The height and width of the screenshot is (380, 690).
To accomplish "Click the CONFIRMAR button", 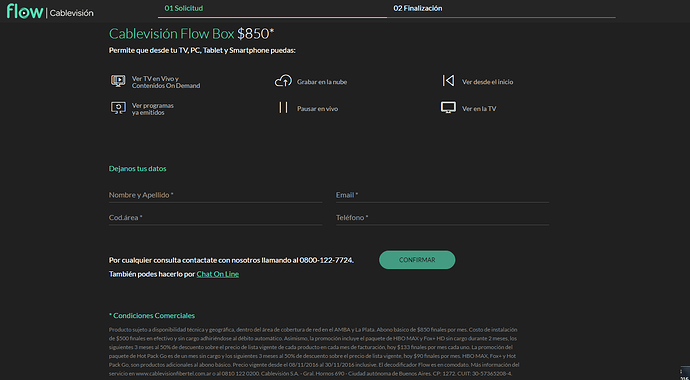I will [x=417, y=260].
